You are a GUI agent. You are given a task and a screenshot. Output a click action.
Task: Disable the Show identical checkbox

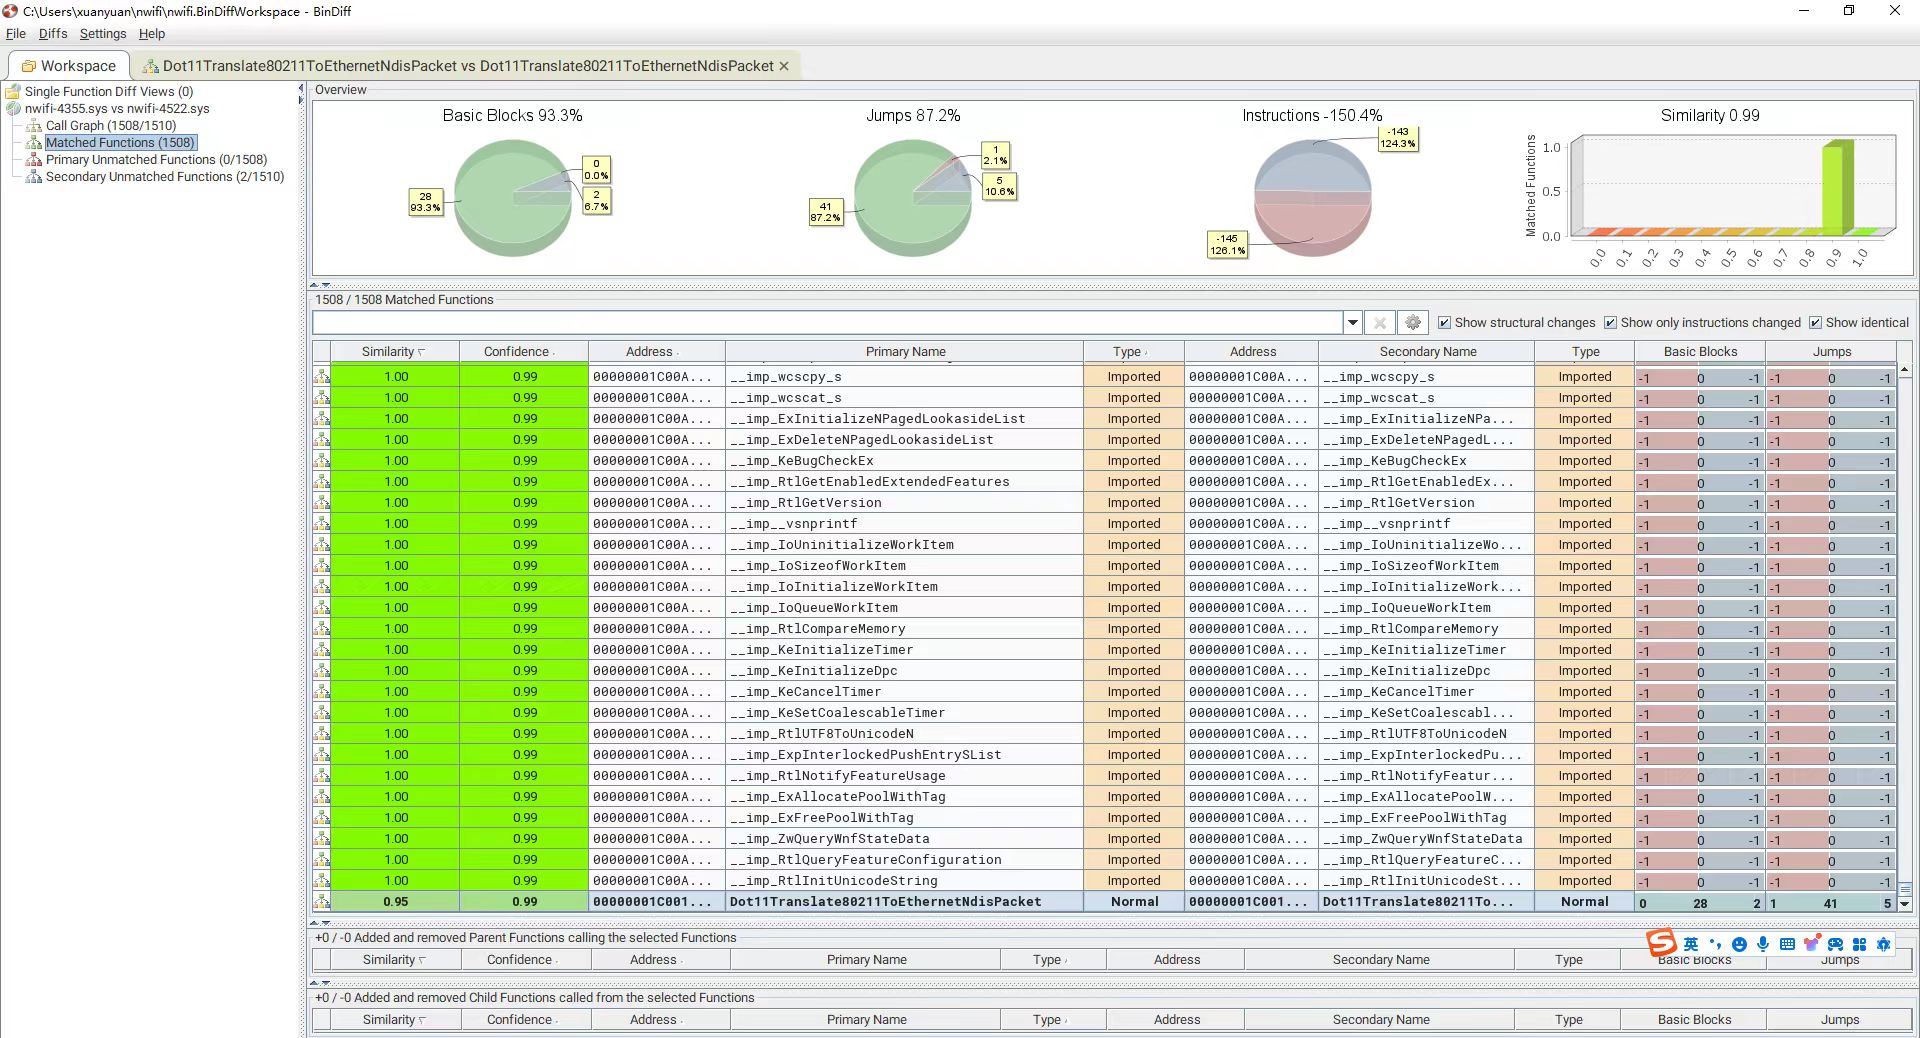point(1815,323)
